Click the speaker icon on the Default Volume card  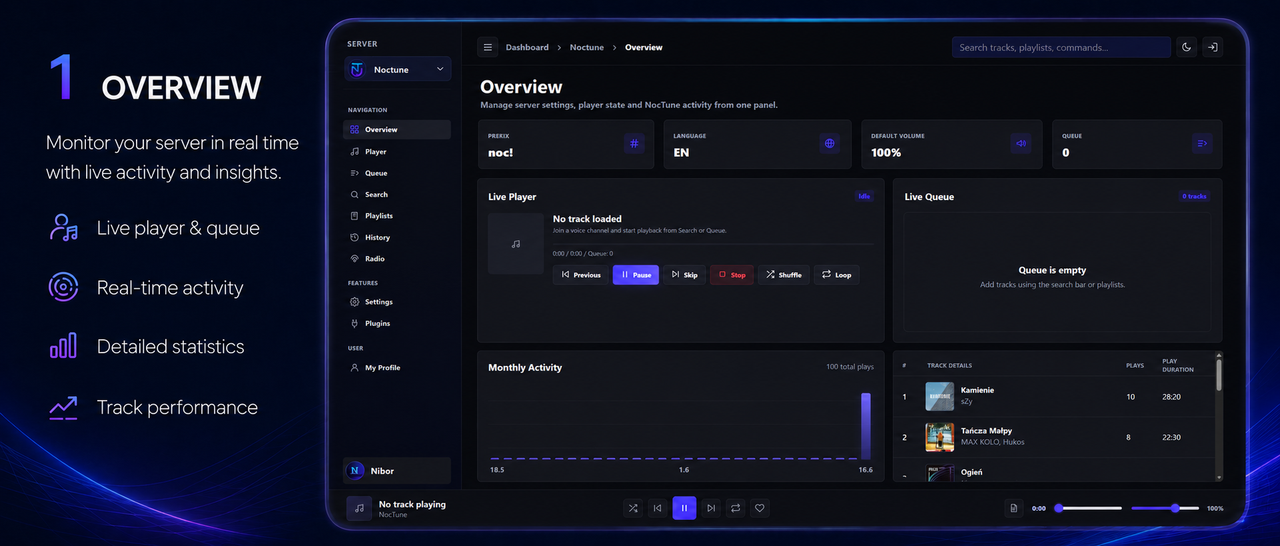click(x=1020, y=144)
